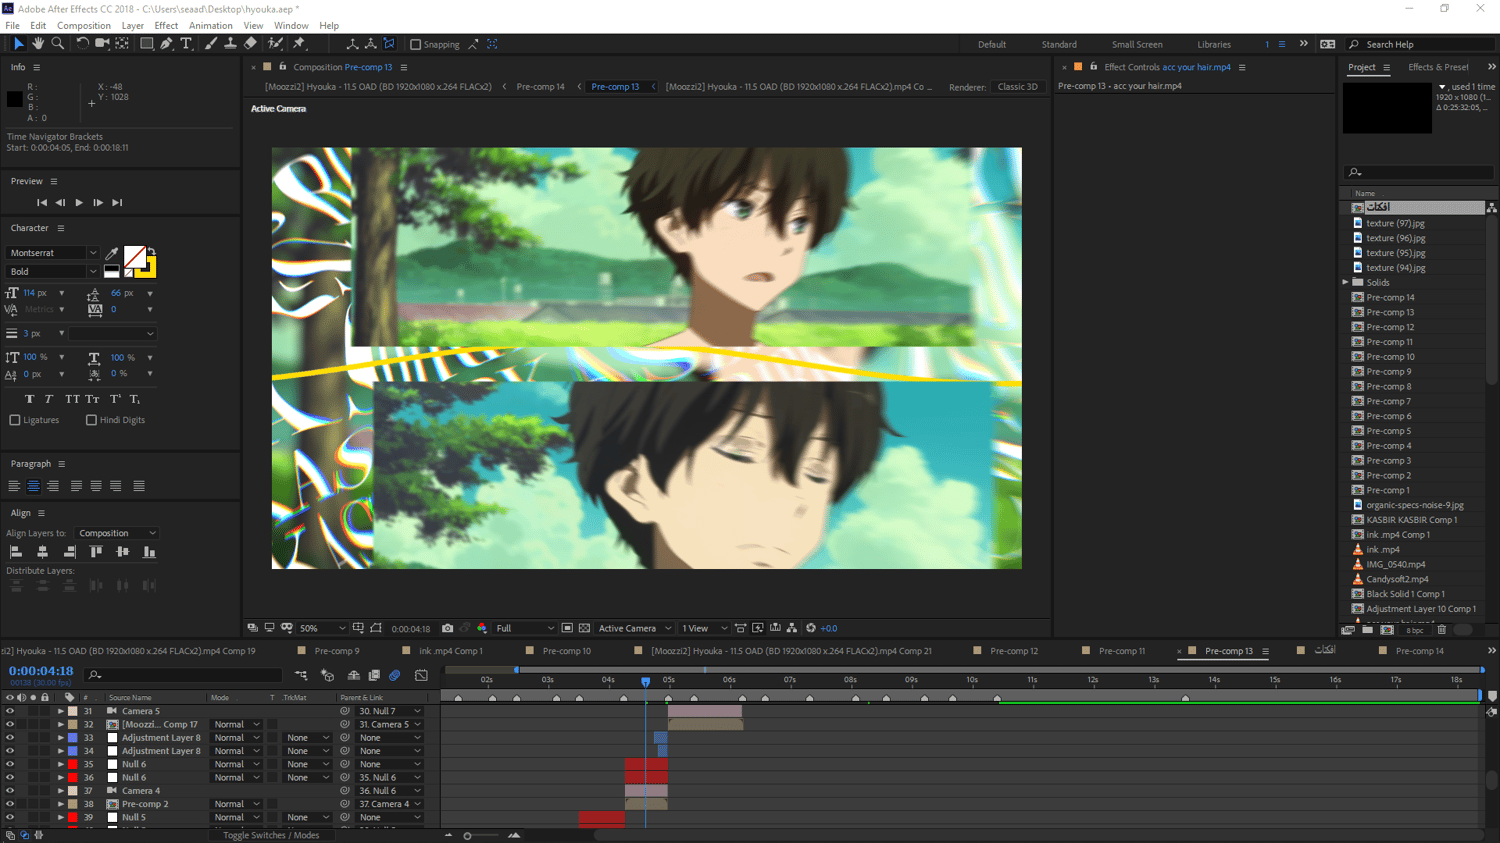
Task: Hide the Pre-comp 2 layer
Action: click(10, 804)
